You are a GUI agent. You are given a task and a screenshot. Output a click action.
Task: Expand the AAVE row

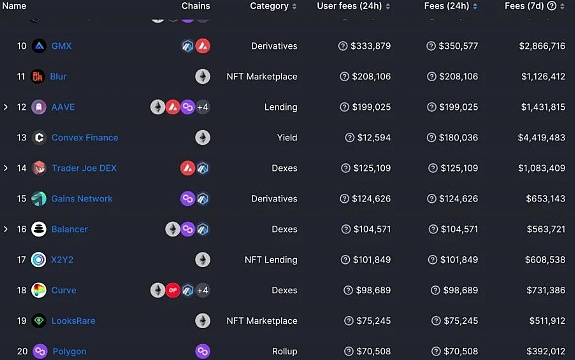tap(6, 107)
